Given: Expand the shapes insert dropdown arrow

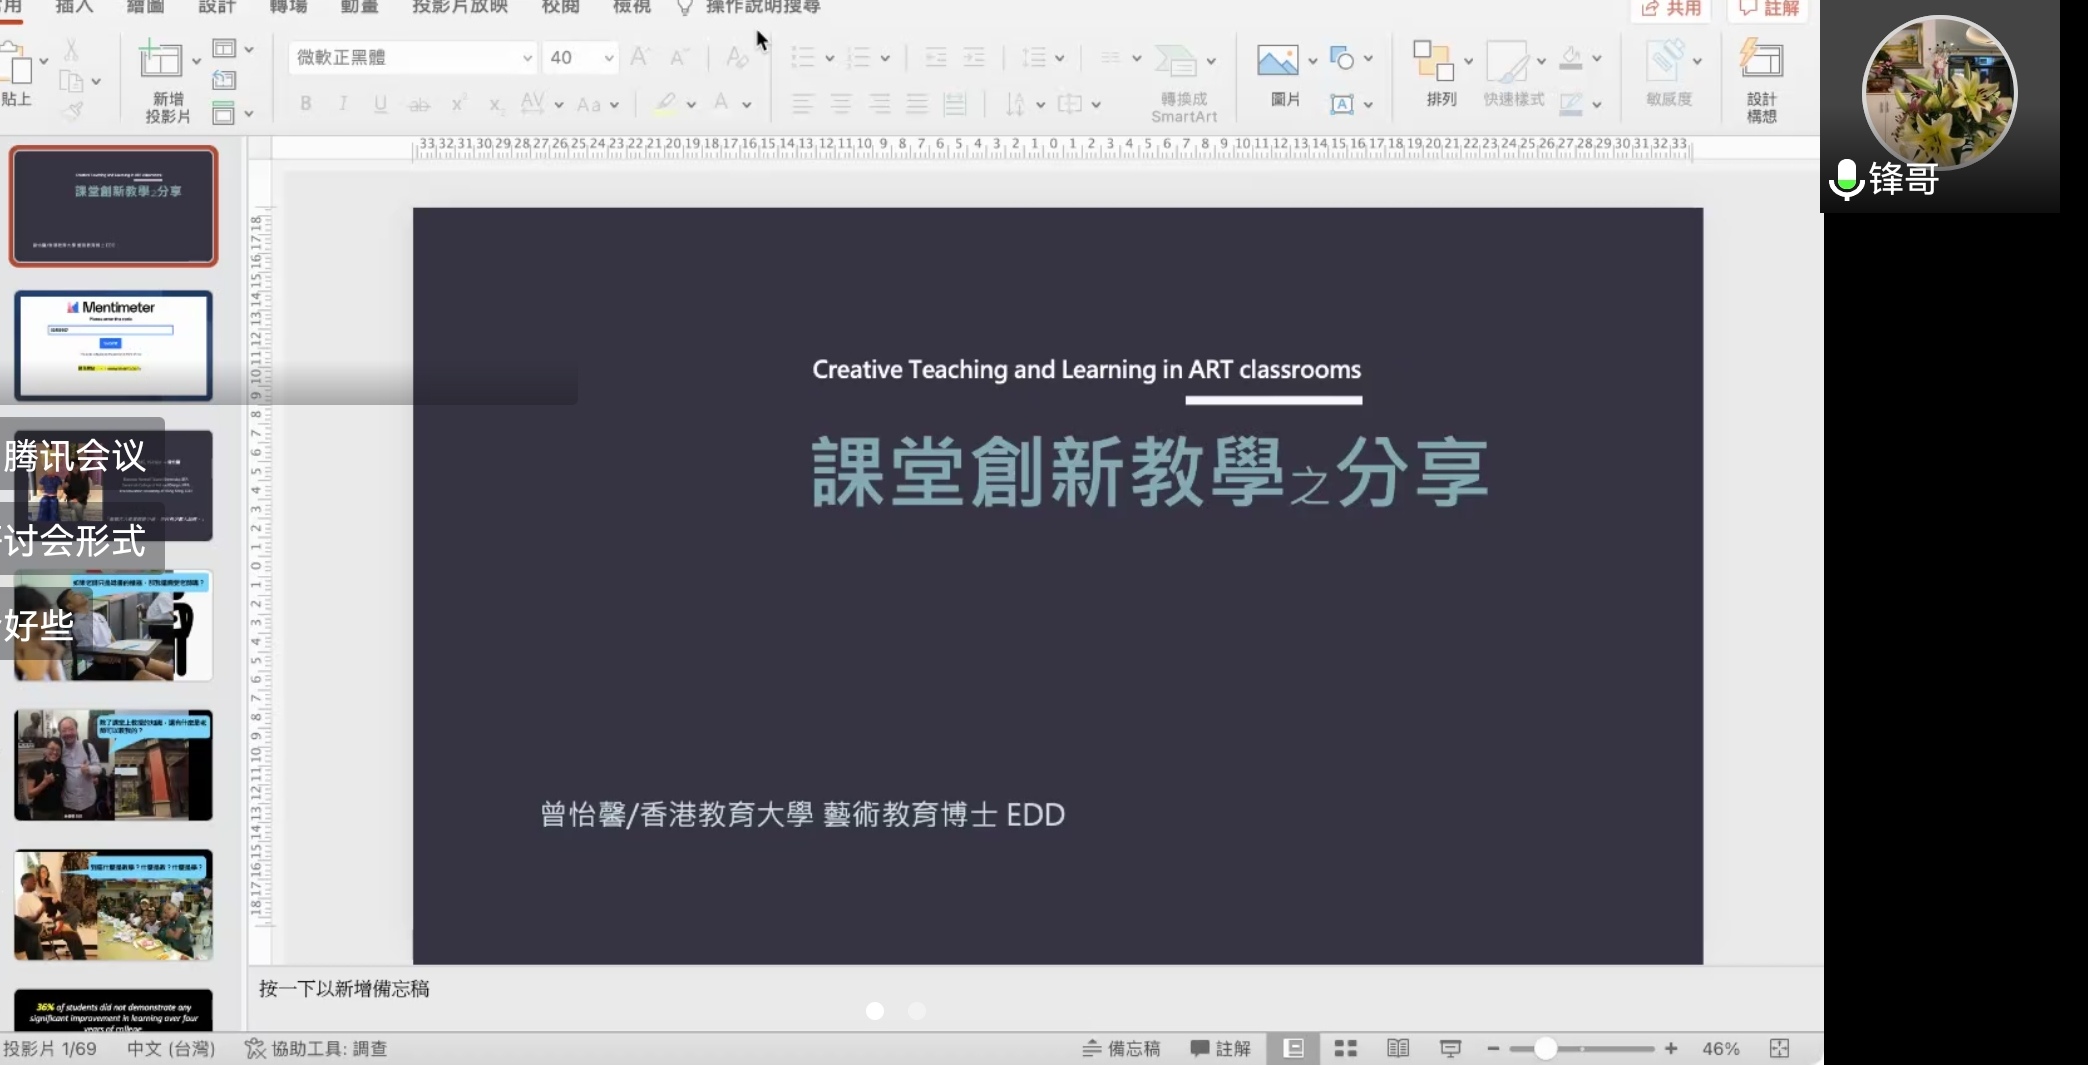Looking at the screenshot, I should tap(1368, 59).
